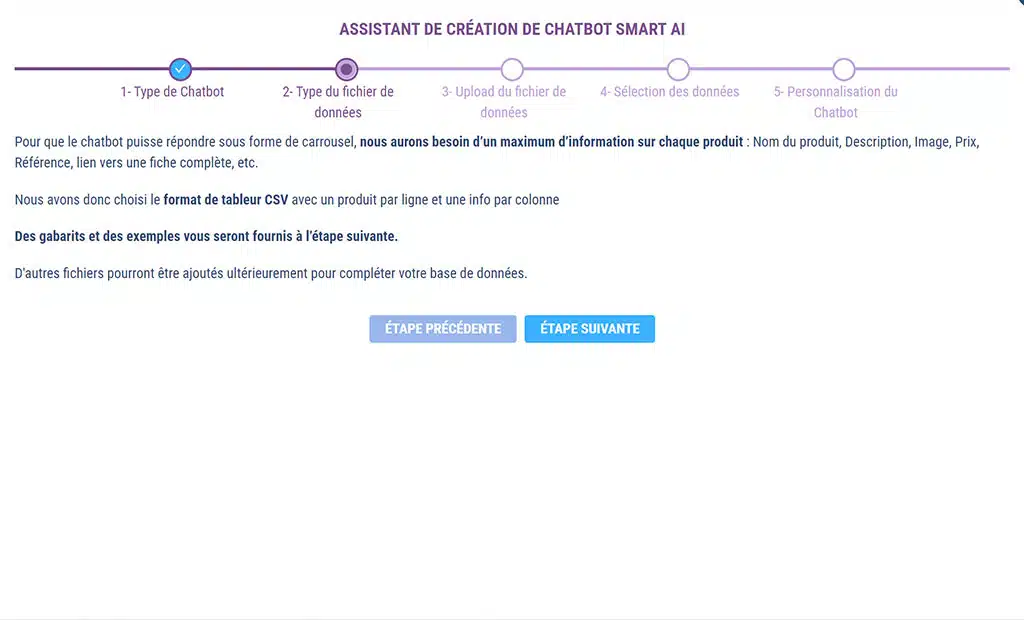Click the bold 'Des gabarits et des exemples' sentence
The image size is (1024, 620).
(x=206, y=237)
